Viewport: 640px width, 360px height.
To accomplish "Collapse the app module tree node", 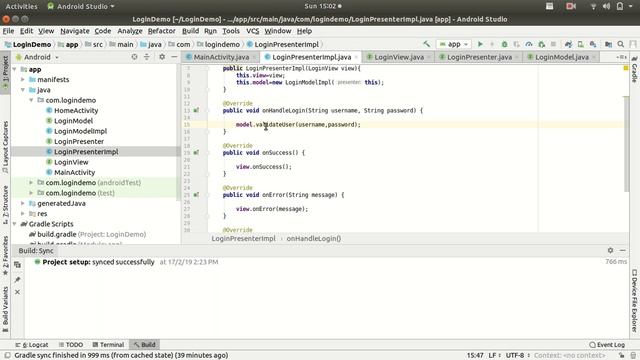I will point(15,69).
